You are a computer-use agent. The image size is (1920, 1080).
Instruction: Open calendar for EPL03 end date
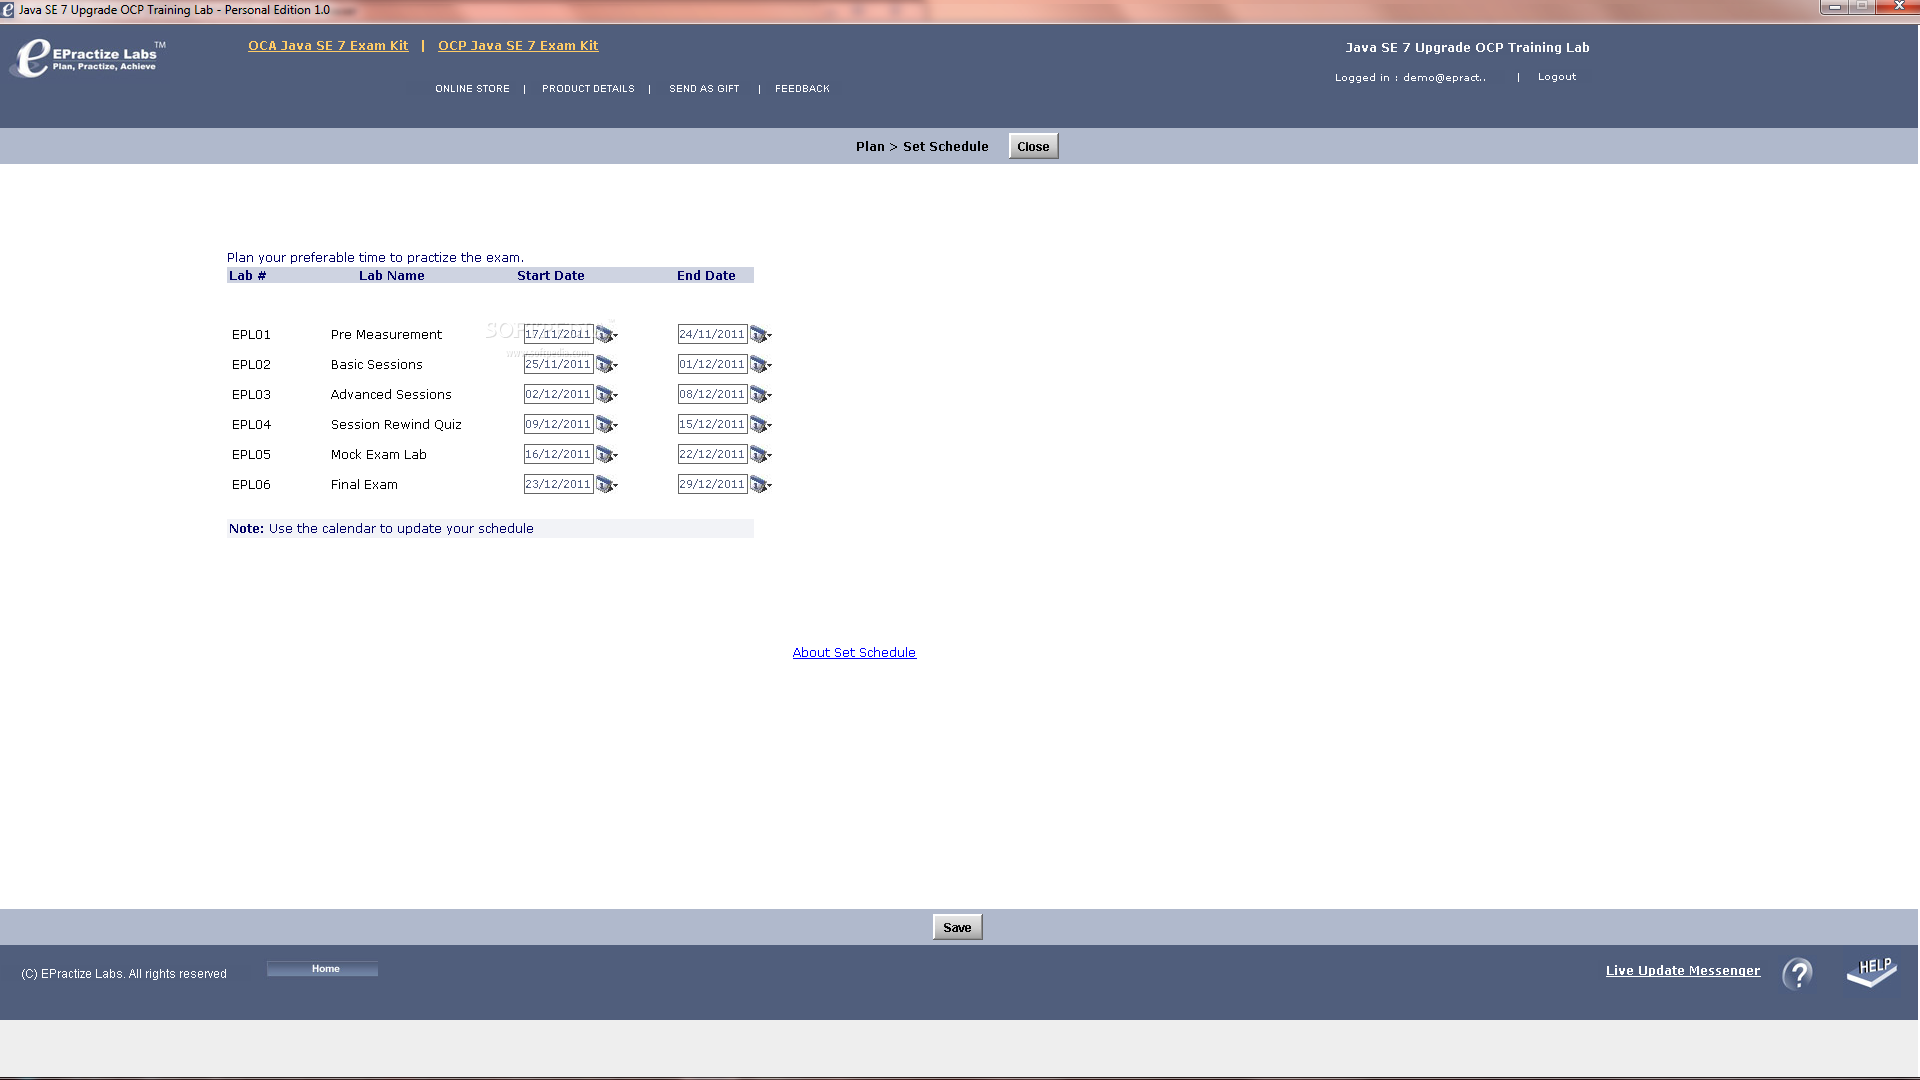[x=760, y=395]
